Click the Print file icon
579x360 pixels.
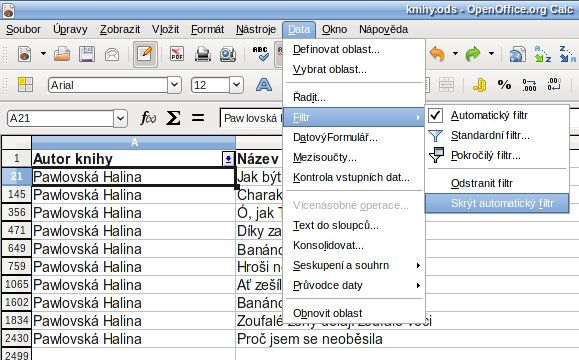[203, 54]
